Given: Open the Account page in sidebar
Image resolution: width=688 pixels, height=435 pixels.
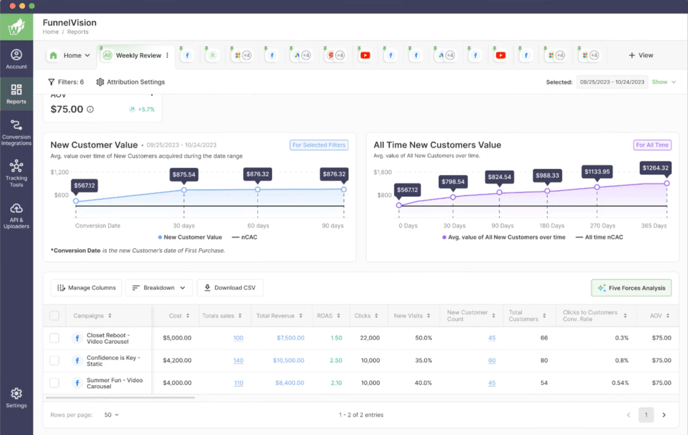Looking at the screenshot, I should point(16,59).
